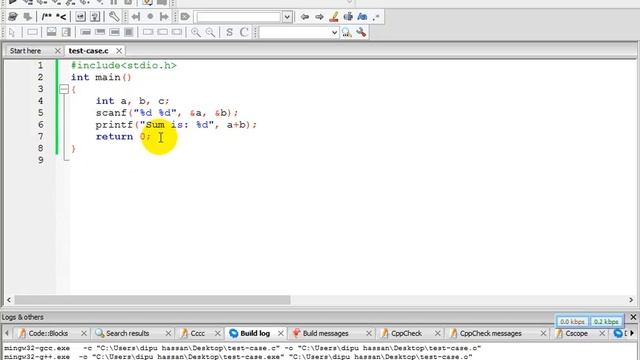Open DoxyBlocks preferences wrench icon
Image resolution: width=640 pixels, height=360 pixels.
(114, 17)
